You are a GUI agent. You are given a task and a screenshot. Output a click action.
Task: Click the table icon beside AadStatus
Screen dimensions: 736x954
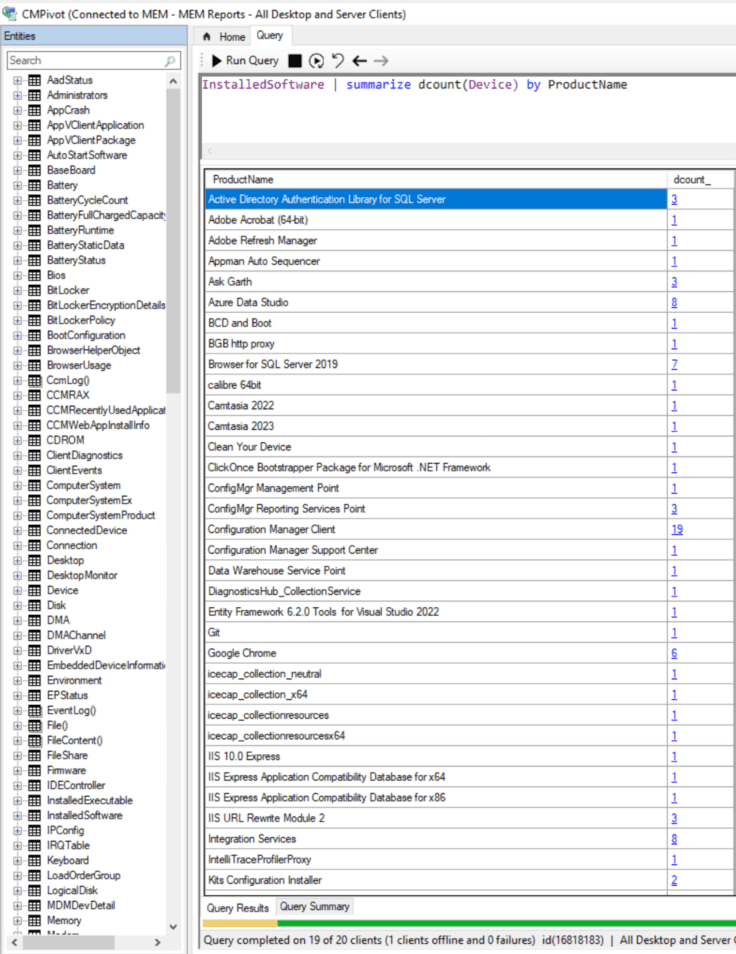[x=35, y=80]
